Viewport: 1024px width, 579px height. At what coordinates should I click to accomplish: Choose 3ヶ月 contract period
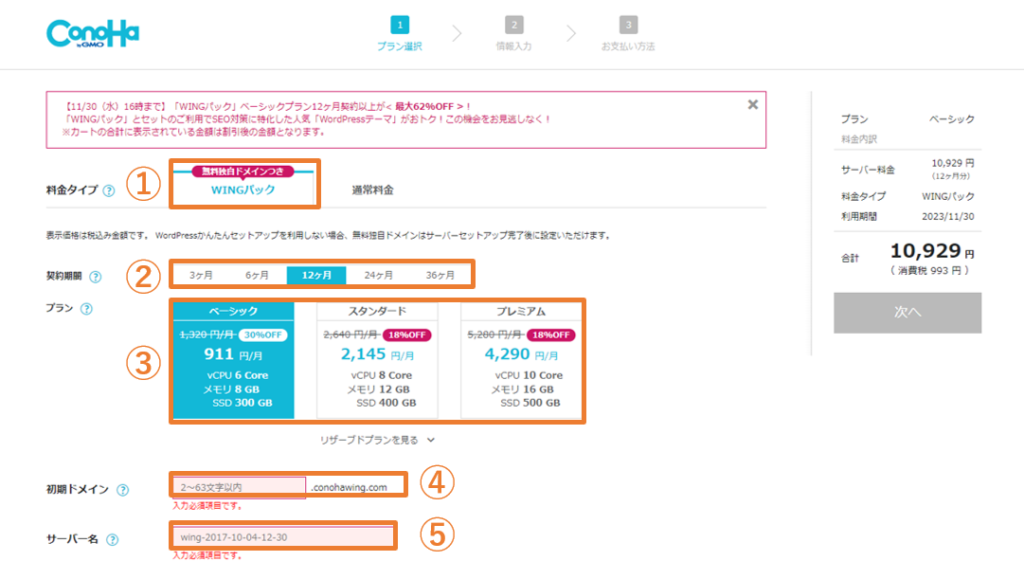pyautogui.click(x=201, y=275)
